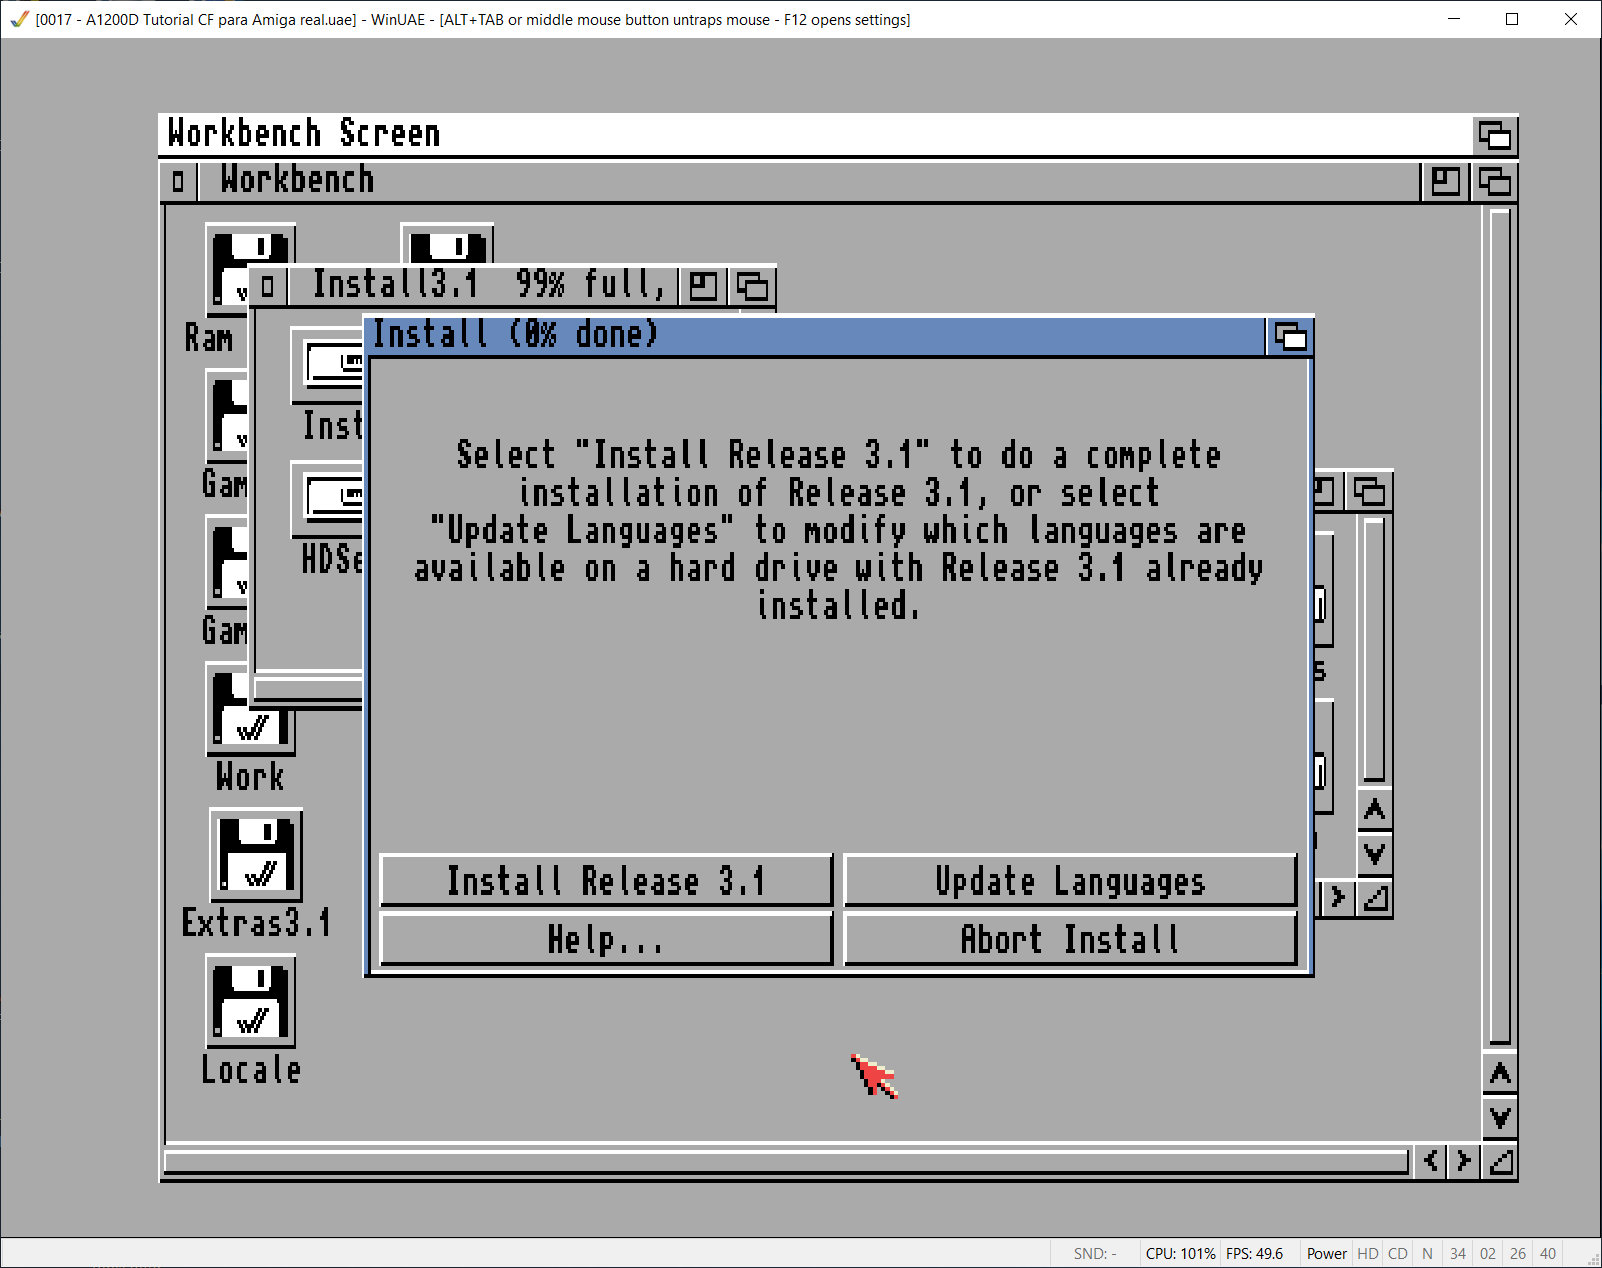Click the Install (0% done) title bar
This screenshot has width=1602, height=1268.
pyautogui.click(x=815, y=336)
